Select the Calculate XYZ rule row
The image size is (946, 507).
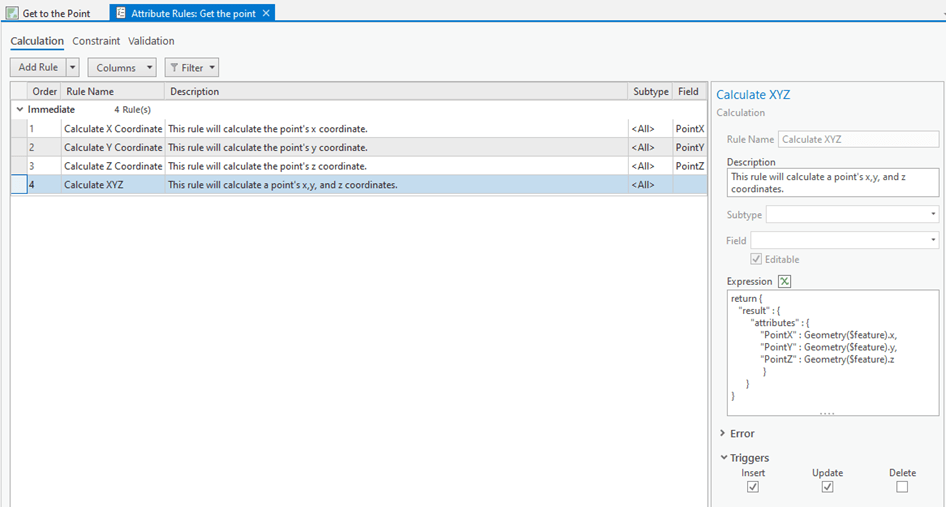click(359, 185)
